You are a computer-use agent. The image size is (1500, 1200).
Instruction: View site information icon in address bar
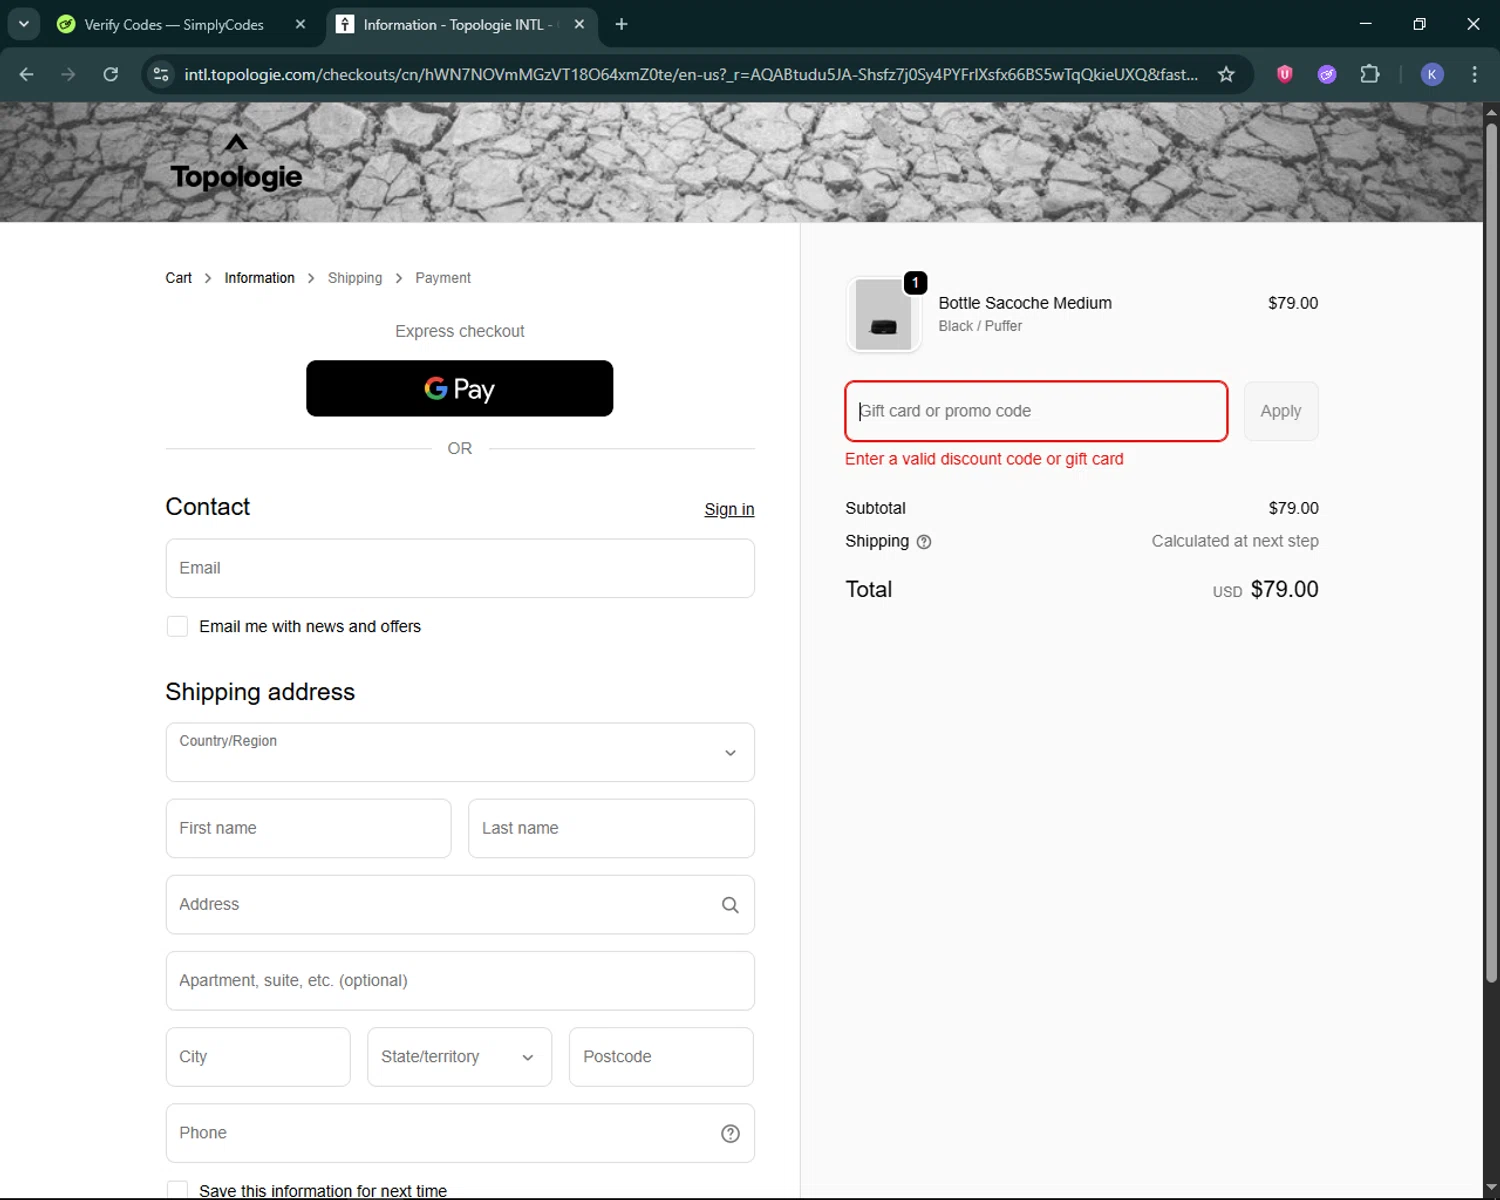tap(161, 74)
